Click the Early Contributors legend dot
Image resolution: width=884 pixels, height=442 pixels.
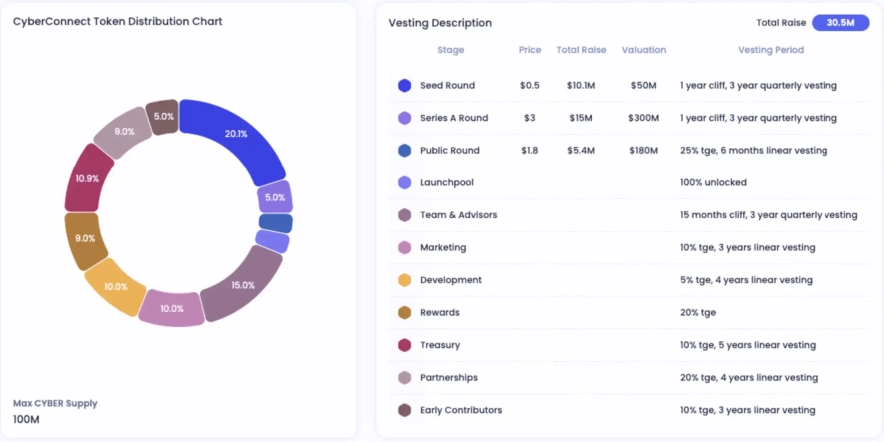coord(404,410)
